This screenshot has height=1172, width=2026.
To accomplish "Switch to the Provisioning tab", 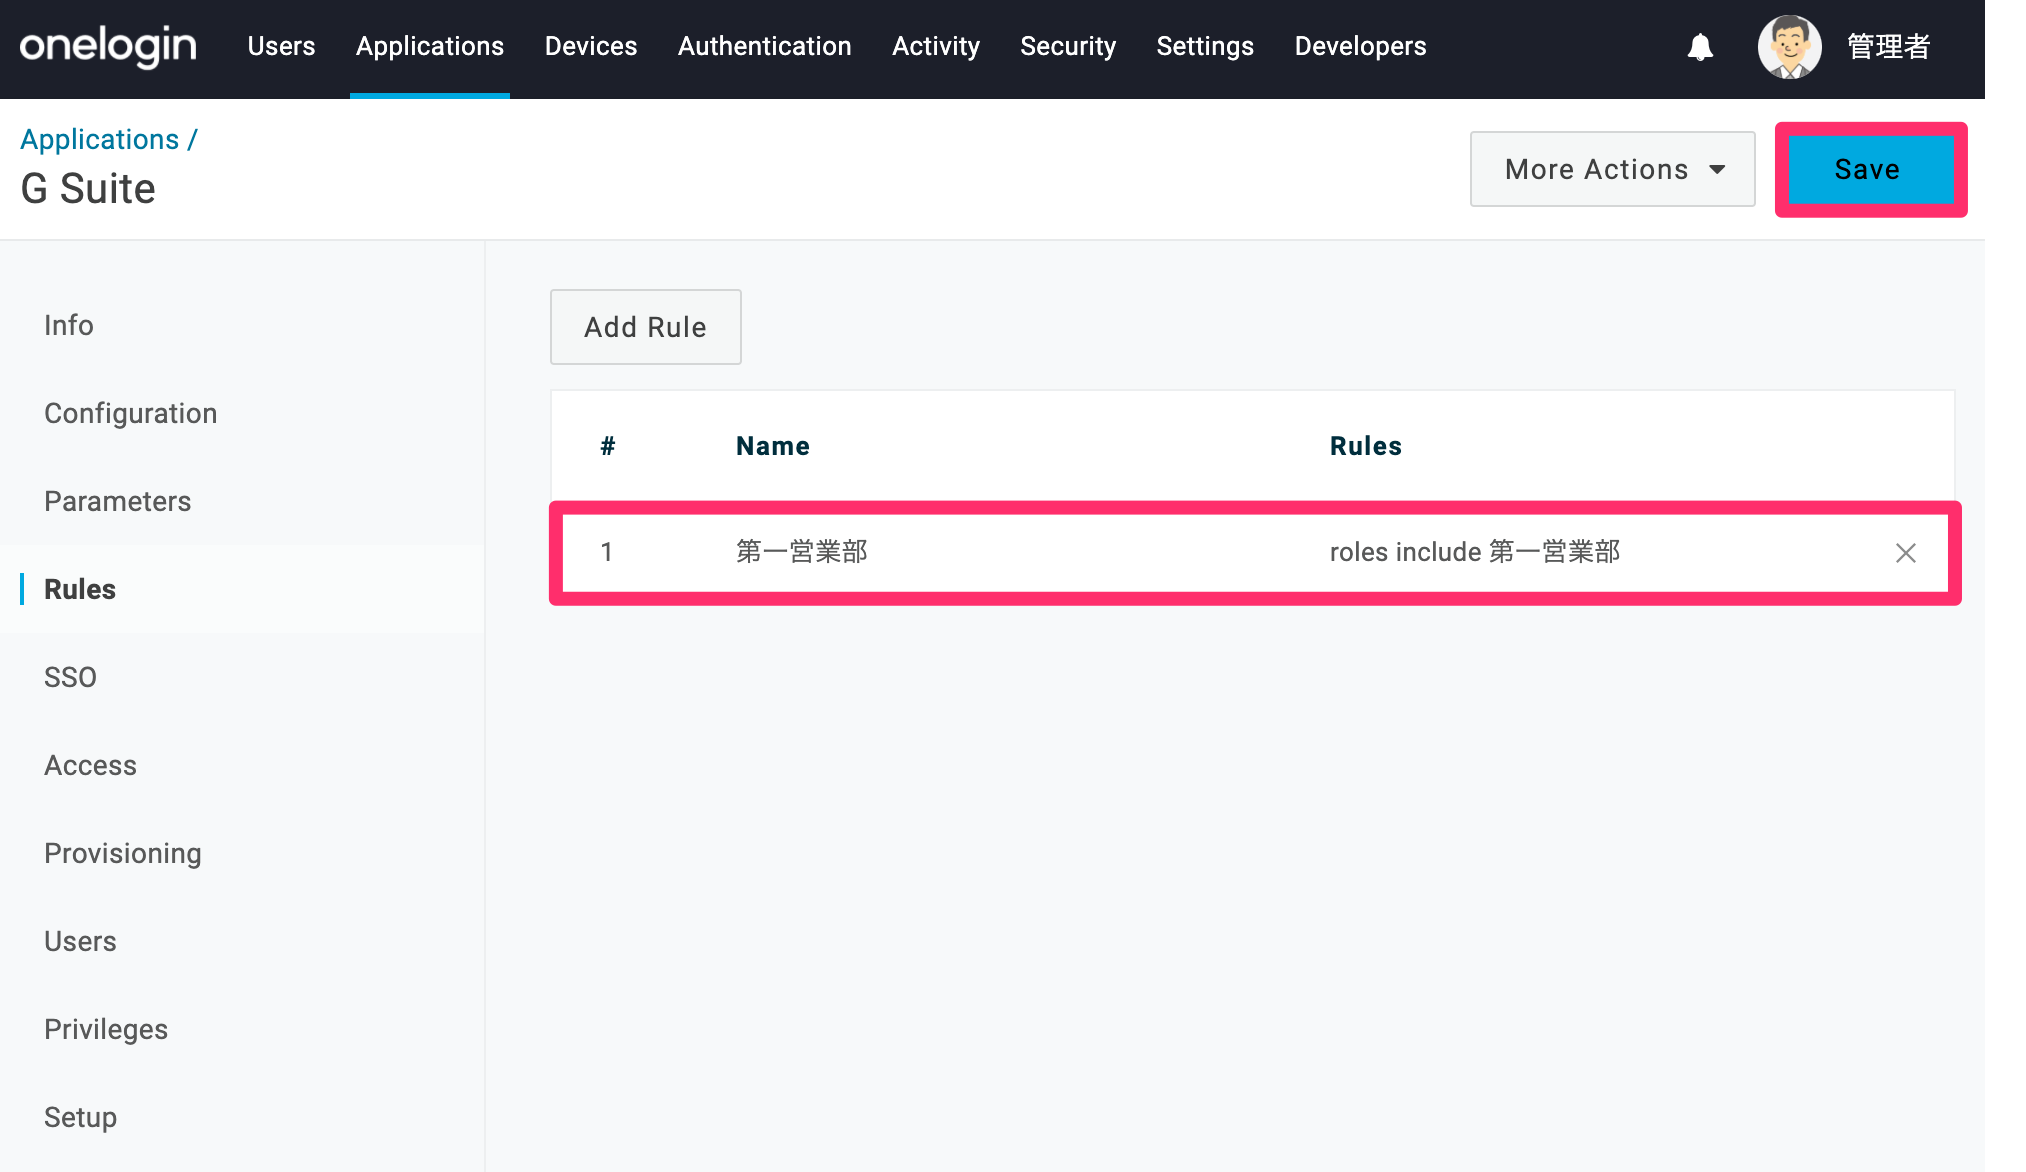I will 123,853.
